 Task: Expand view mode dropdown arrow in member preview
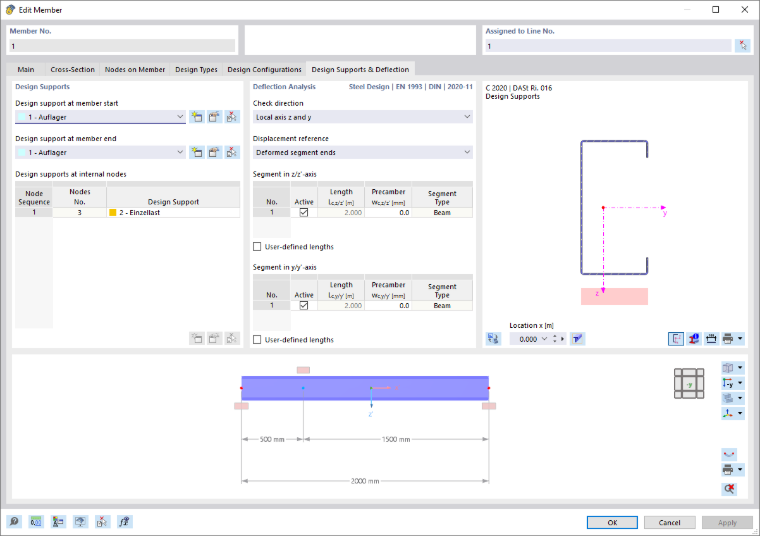740,368
